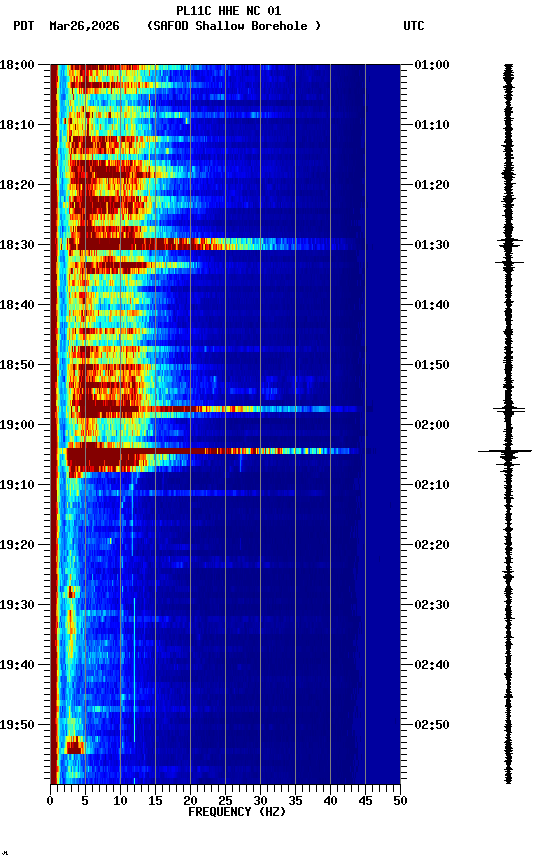This screenshot has height=864, width=552.
Task: Click the 18:40 PDT time label
Action: coord(17,305)
